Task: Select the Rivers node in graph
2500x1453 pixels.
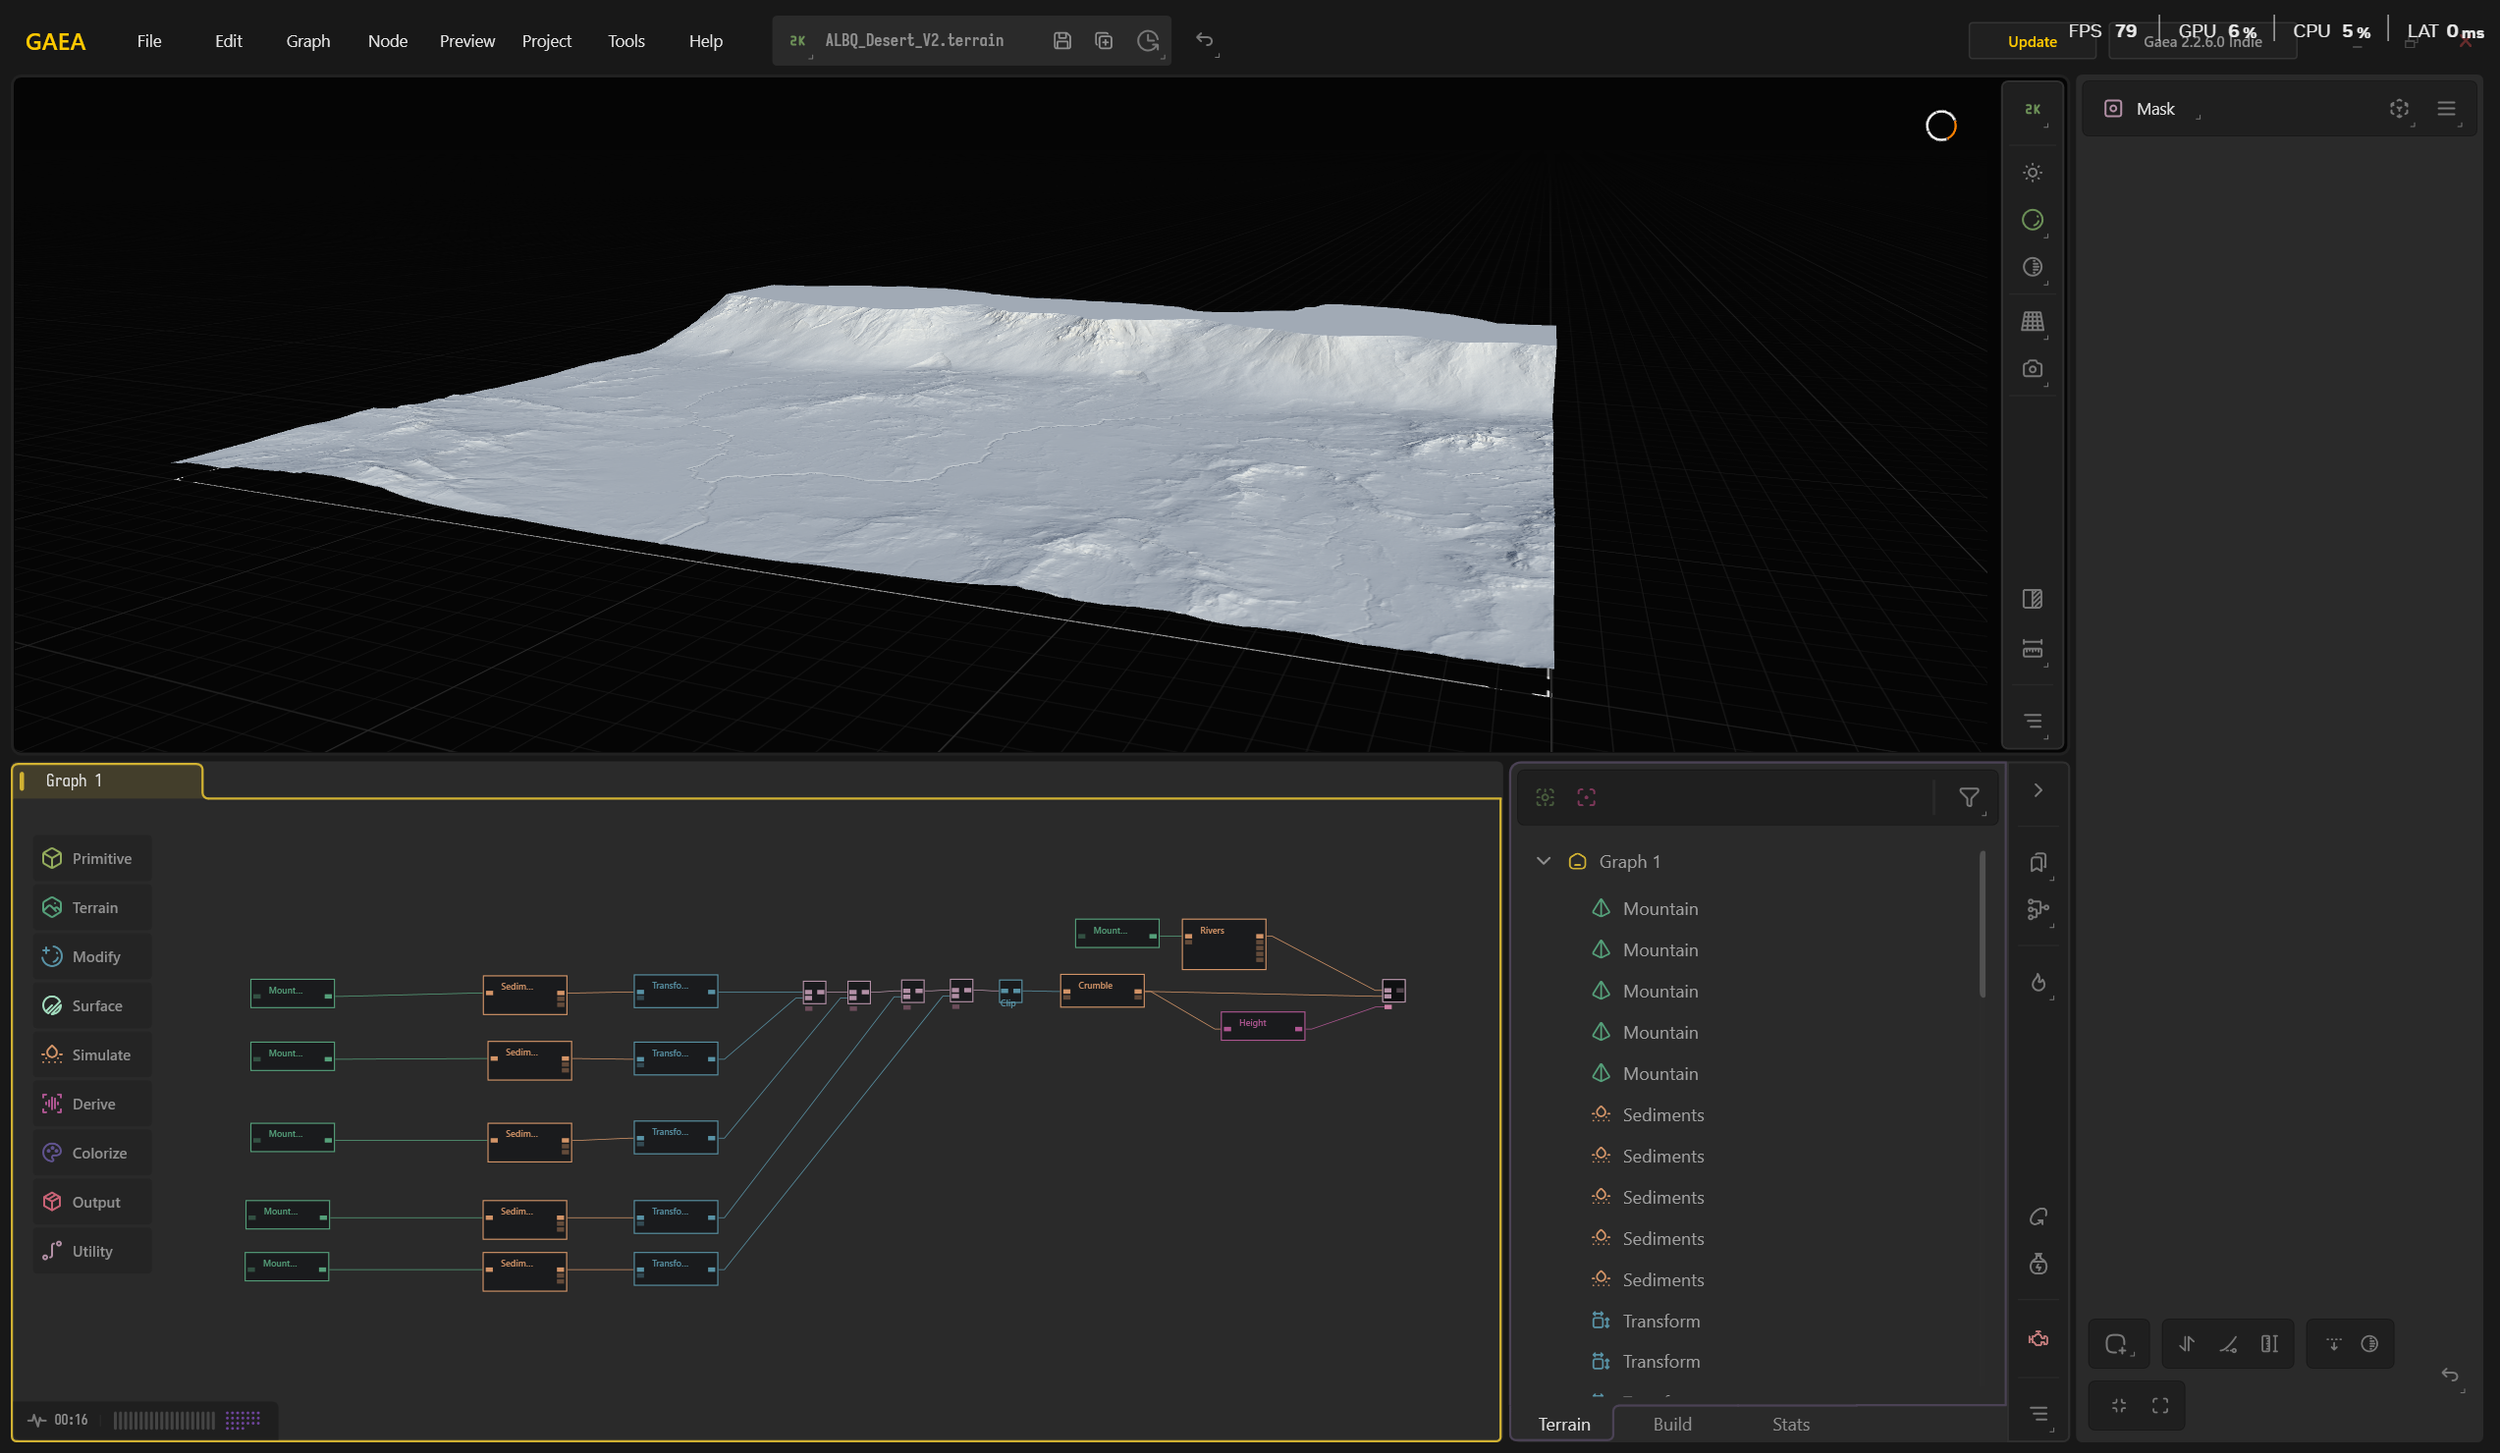Action: 1223,943
